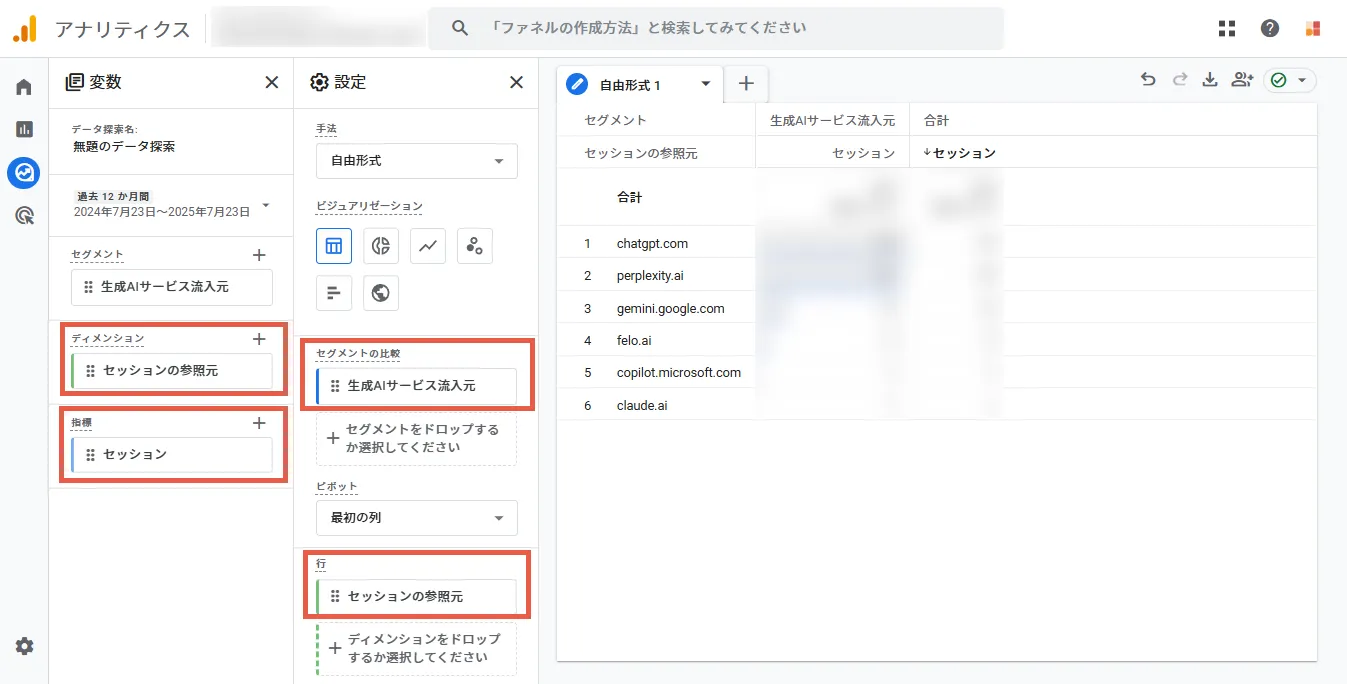
Task: Select the donut chart visualization
Action: click(381, 245)
